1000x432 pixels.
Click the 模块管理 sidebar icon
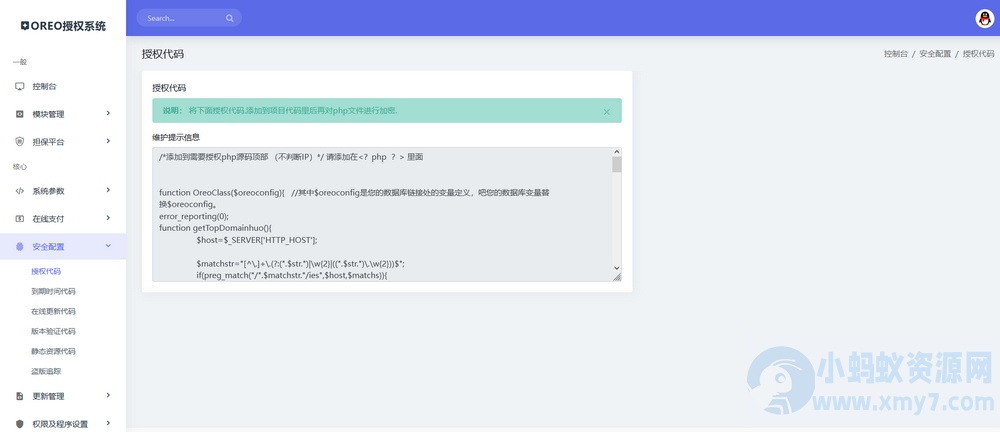19,114
